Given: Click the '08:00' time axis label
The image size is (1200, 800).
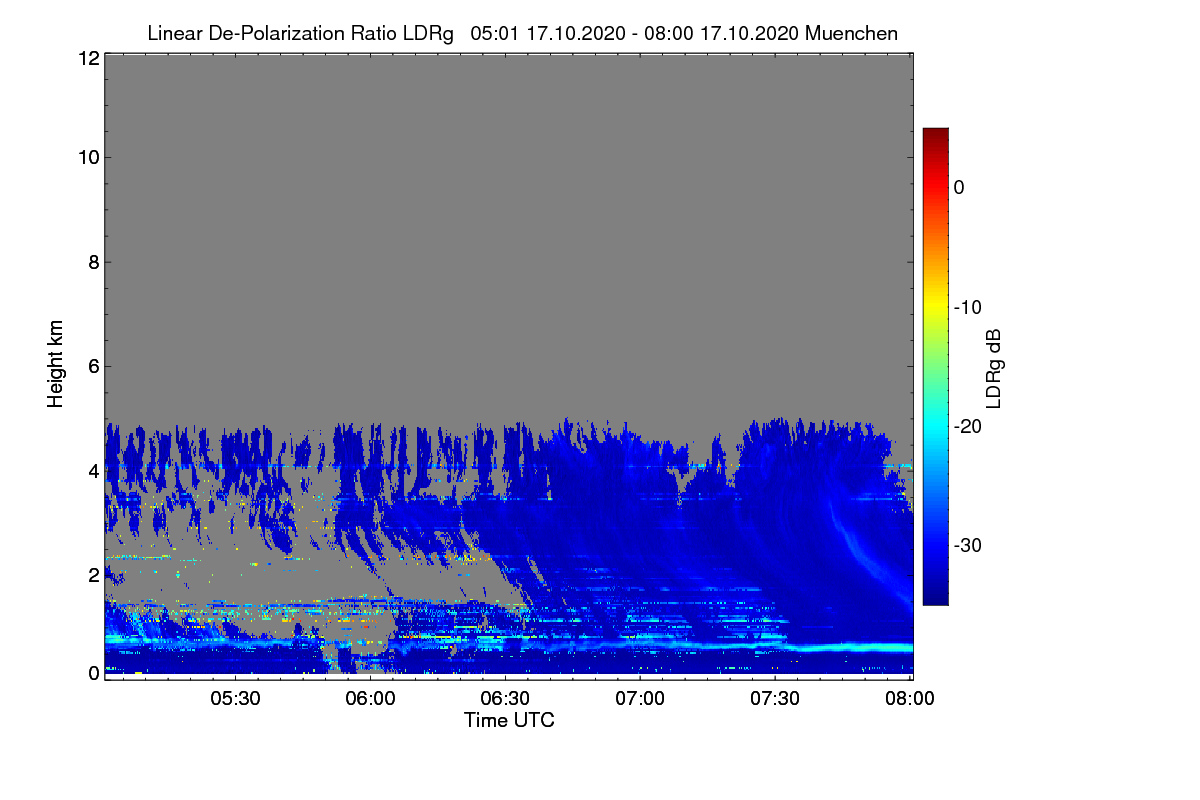Looking at the screenshot, I should [x=910, y=699].
